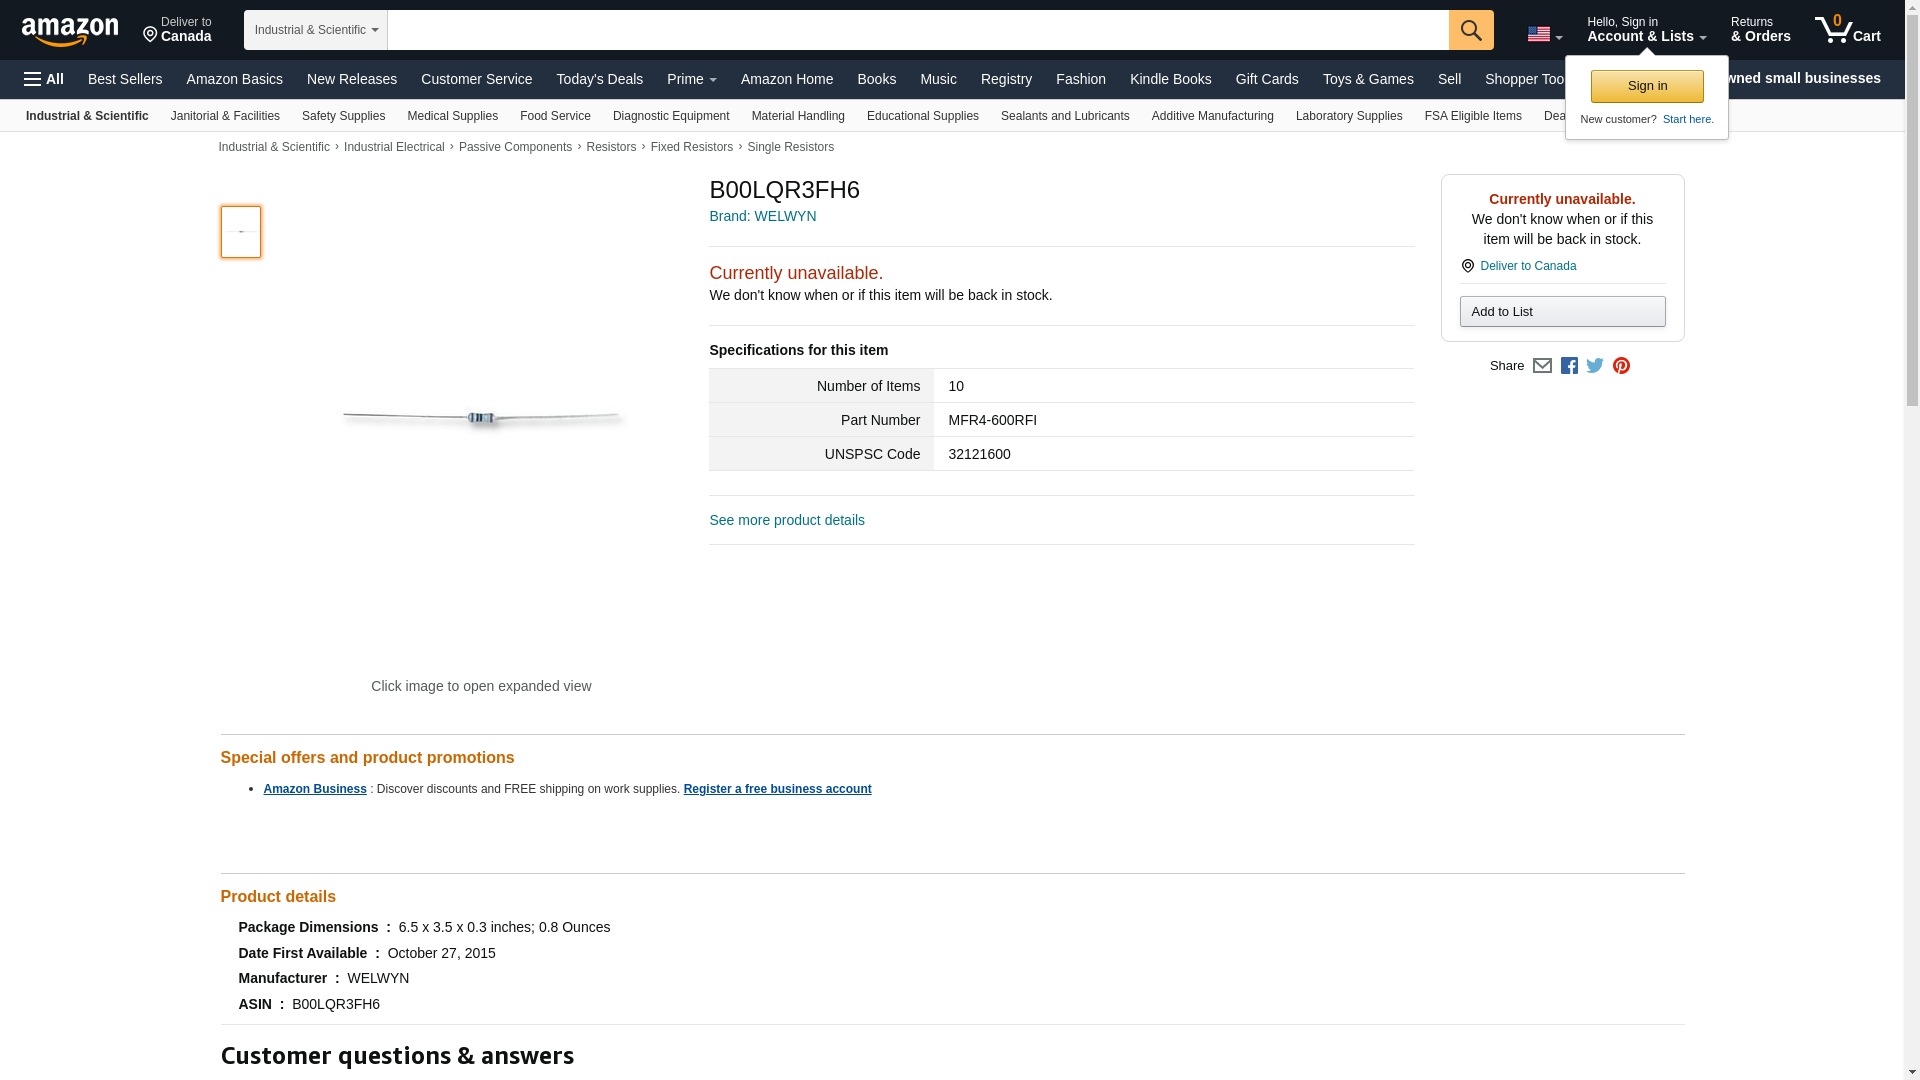Viewport: 1920px width, 1080px height.
Task: Share product via email icon
Action: click(x=1542, y=366)
